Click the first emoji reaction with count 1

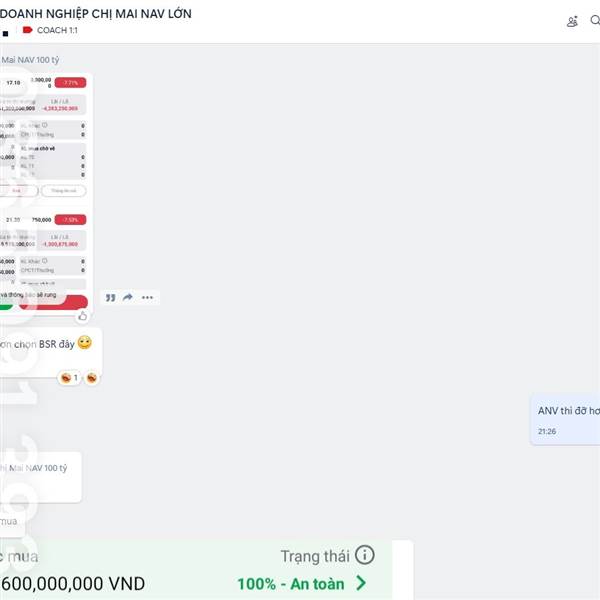point(69,378)
